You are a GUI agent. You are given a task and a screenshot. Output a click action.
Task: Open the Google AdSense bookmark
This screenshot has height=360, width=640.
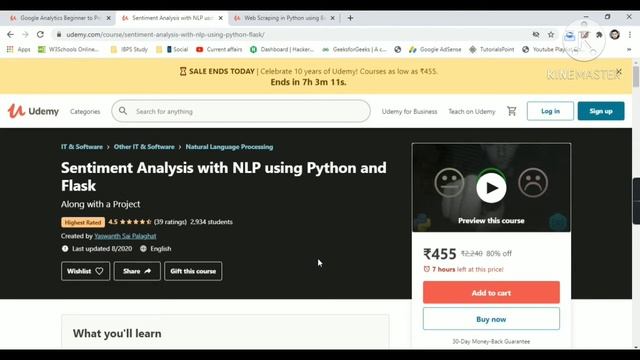tap(435, 49)
